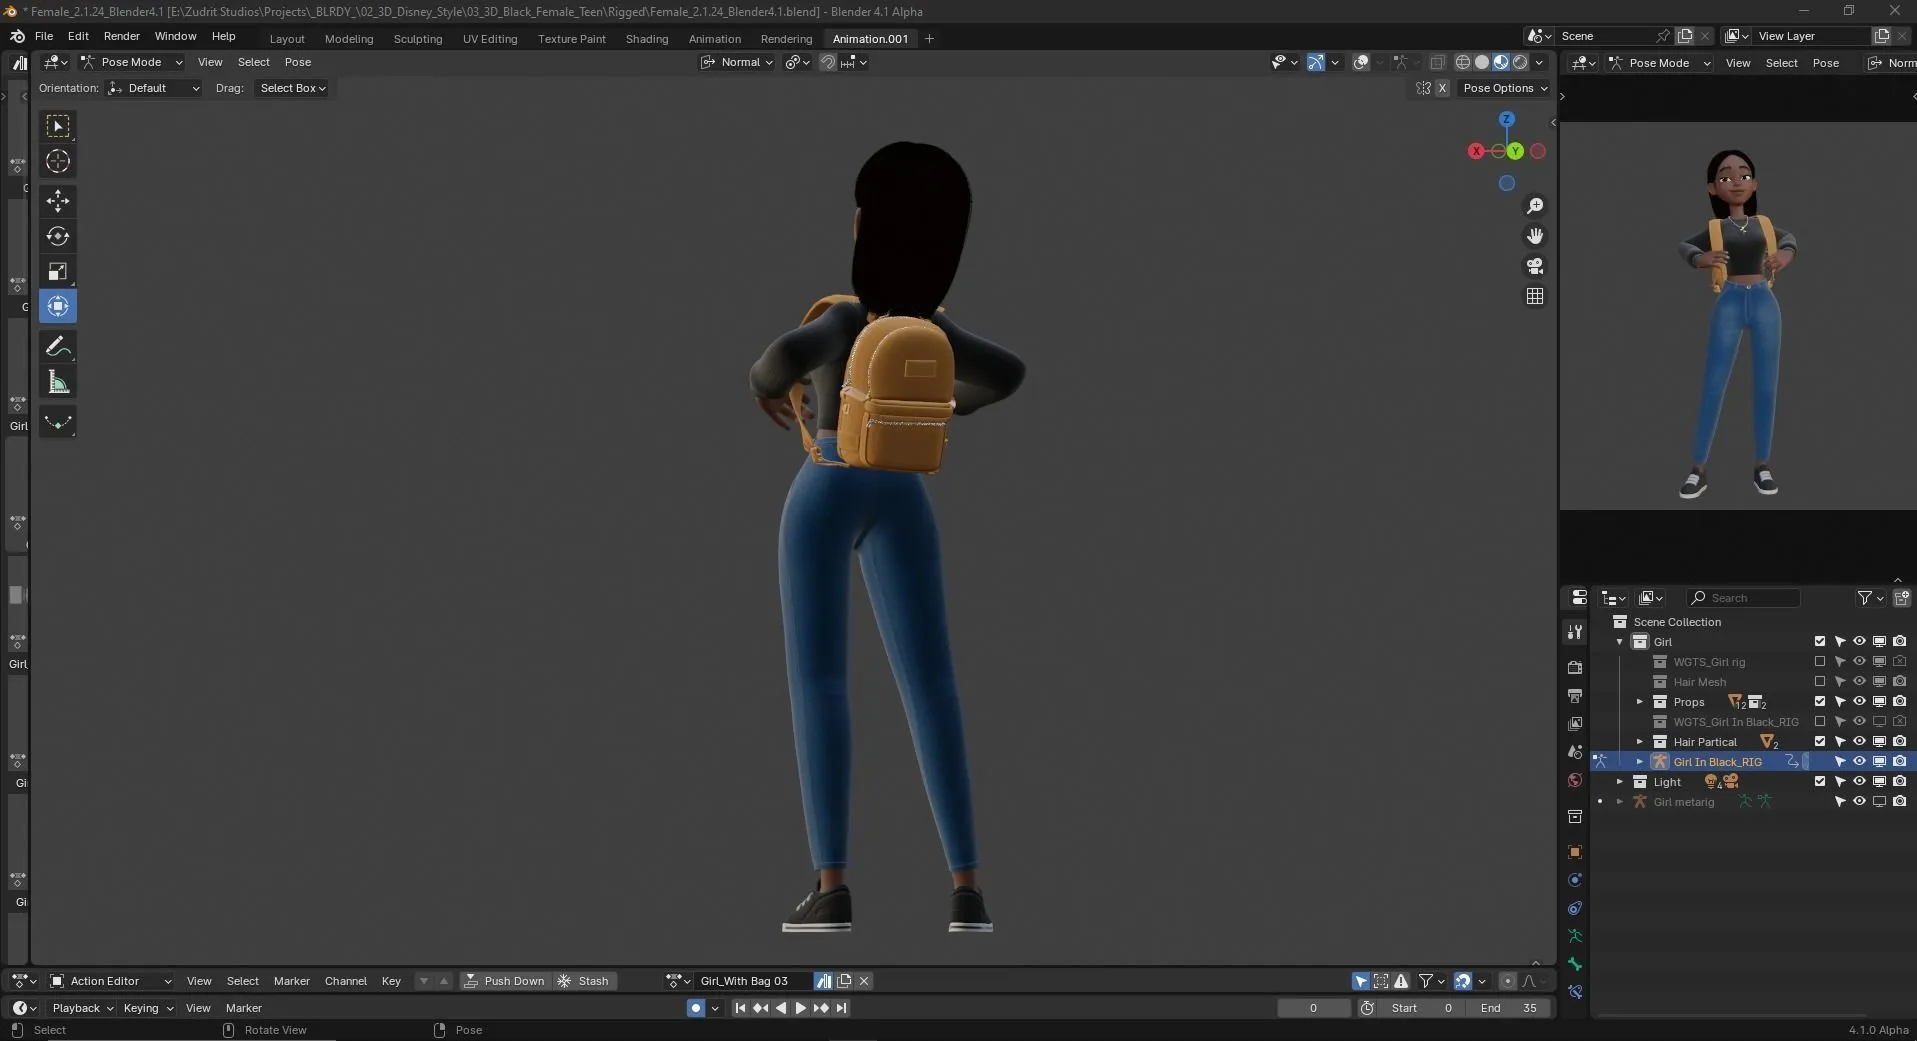Disable the Props collection checkbox
Viewport: 1917px width, 1041px height.
(1819, 701)
